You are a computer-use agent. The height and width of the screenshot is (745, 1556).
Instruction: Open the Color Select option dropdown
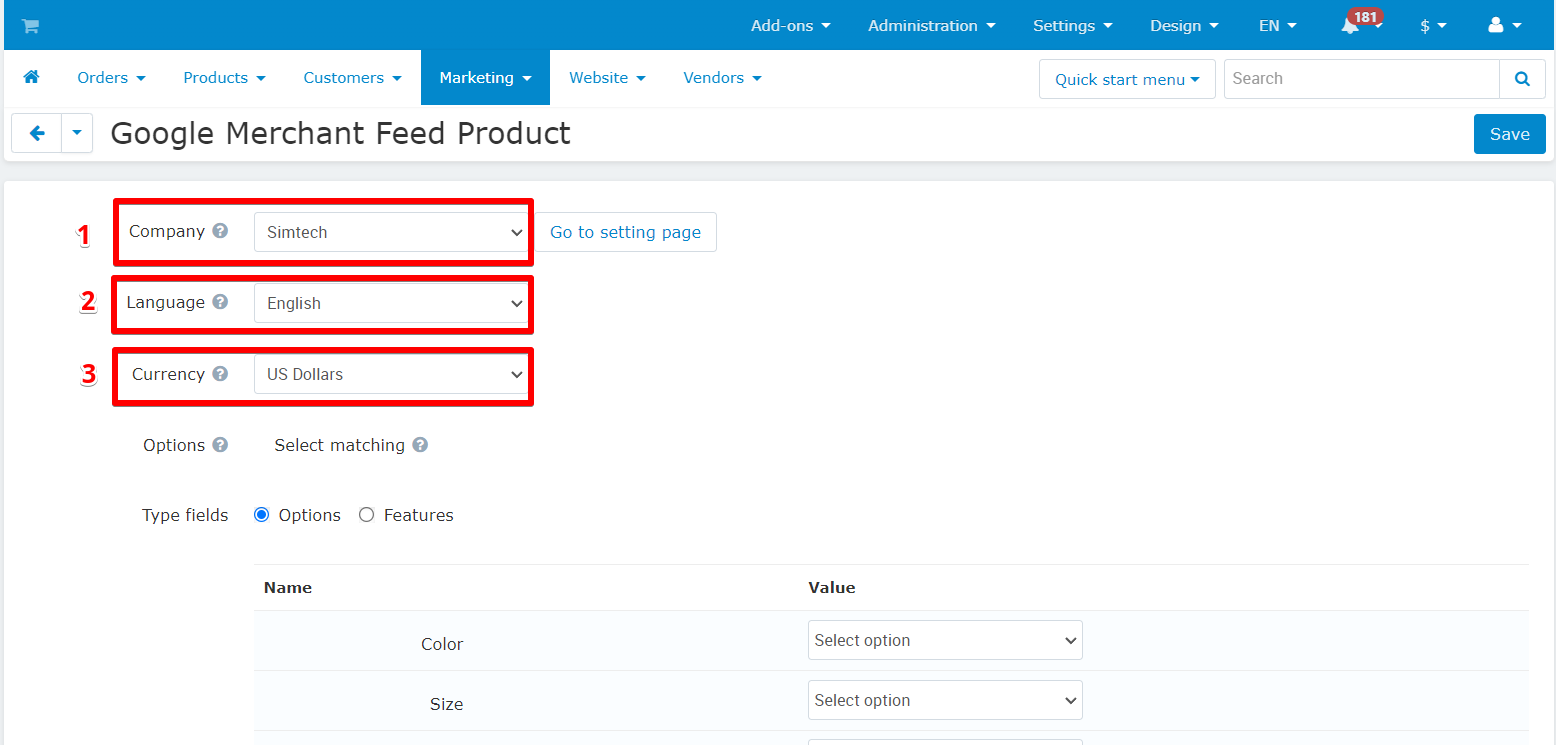(x=945, y=640)
